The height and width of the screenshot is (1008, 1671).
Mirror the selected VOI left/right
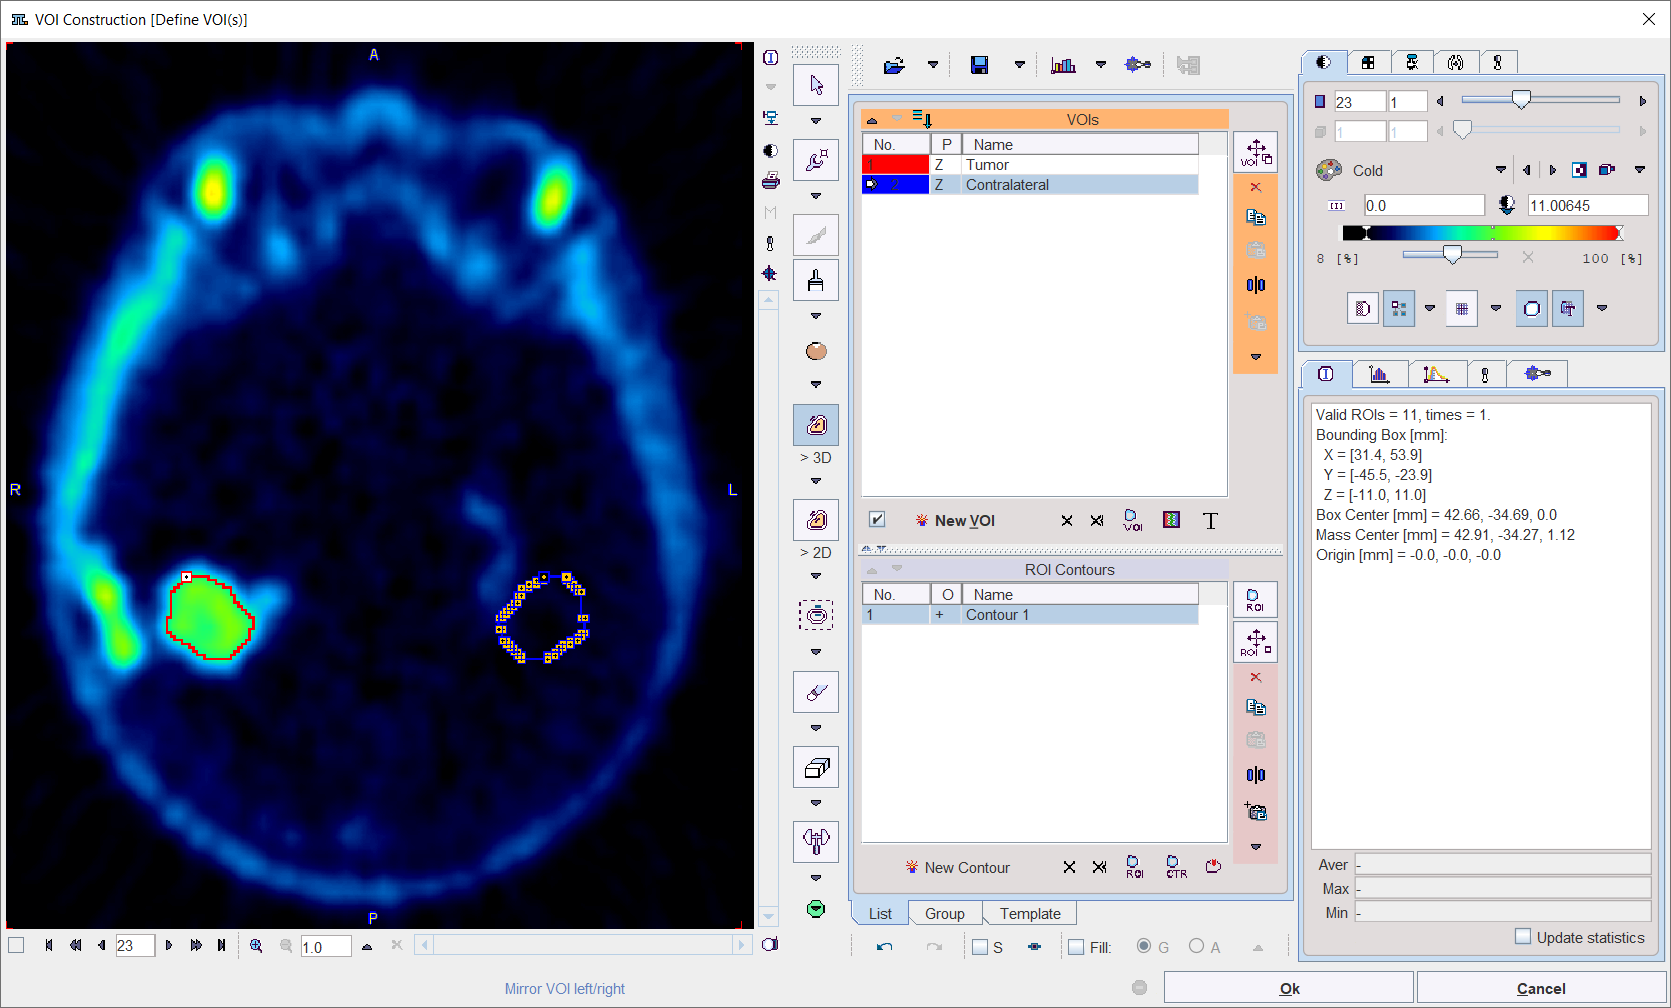(1256, 285)
